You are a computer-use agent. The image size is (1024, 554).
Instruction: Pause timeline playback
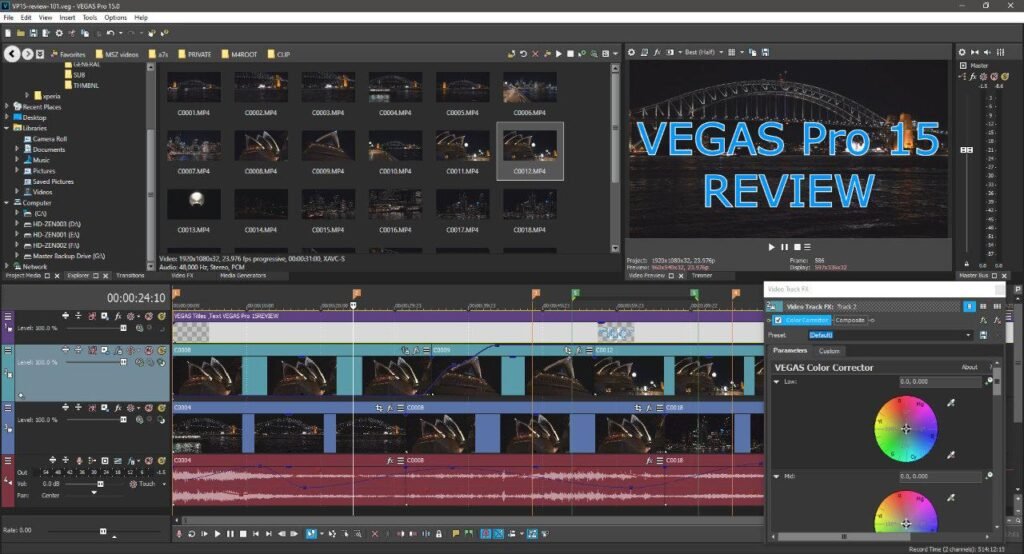(231, 534)
